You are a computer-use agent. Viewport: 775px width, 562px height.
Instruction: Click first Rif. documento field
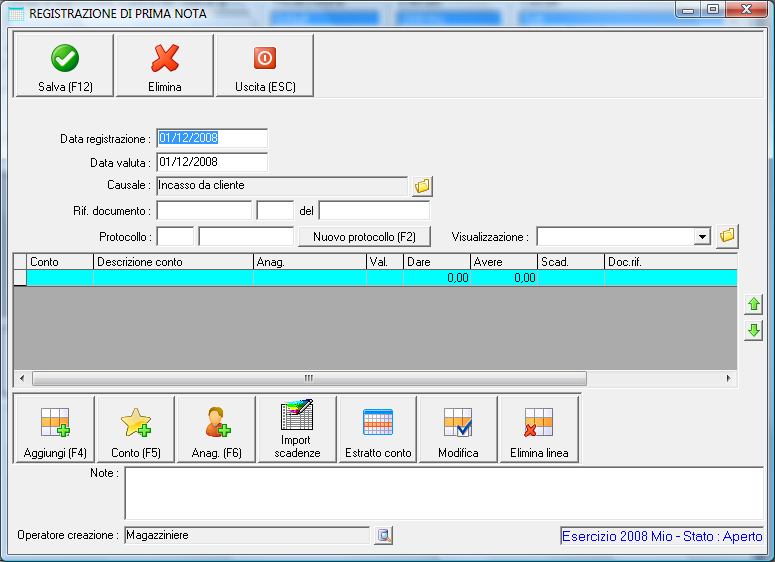pos(204,211)
